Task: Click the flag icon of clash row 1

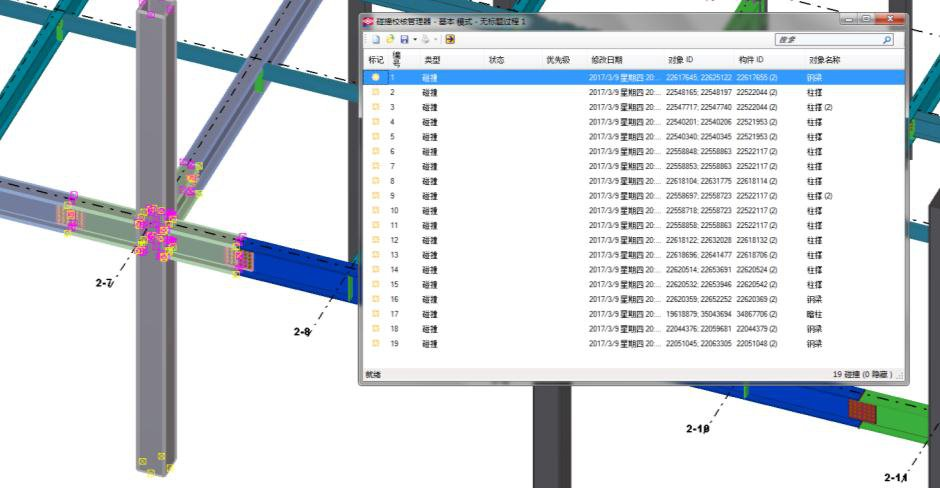Action: click(x=375, y=77)
